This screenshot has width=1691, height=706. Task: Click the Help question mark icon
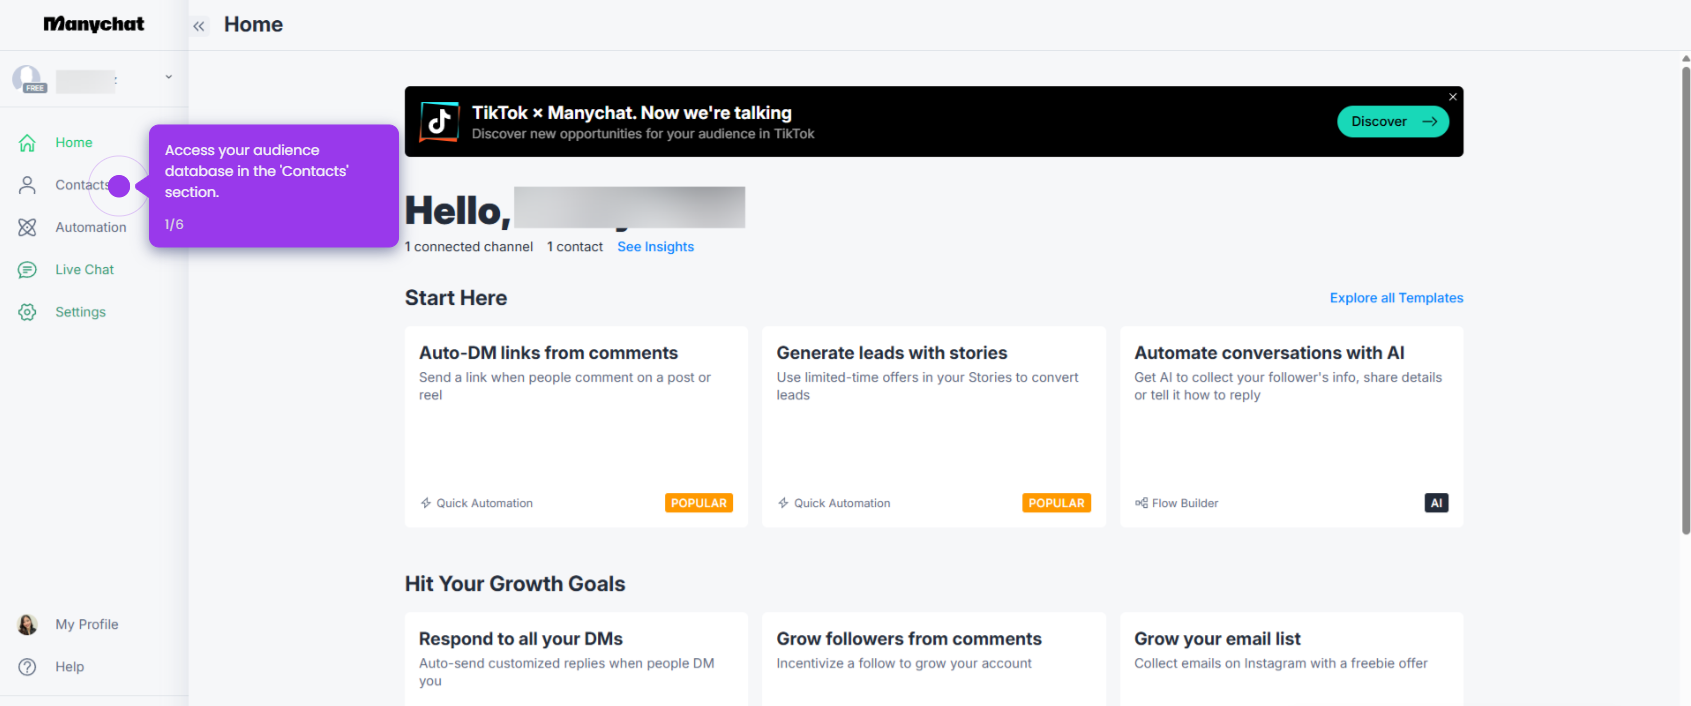click(x=27, y=667)
